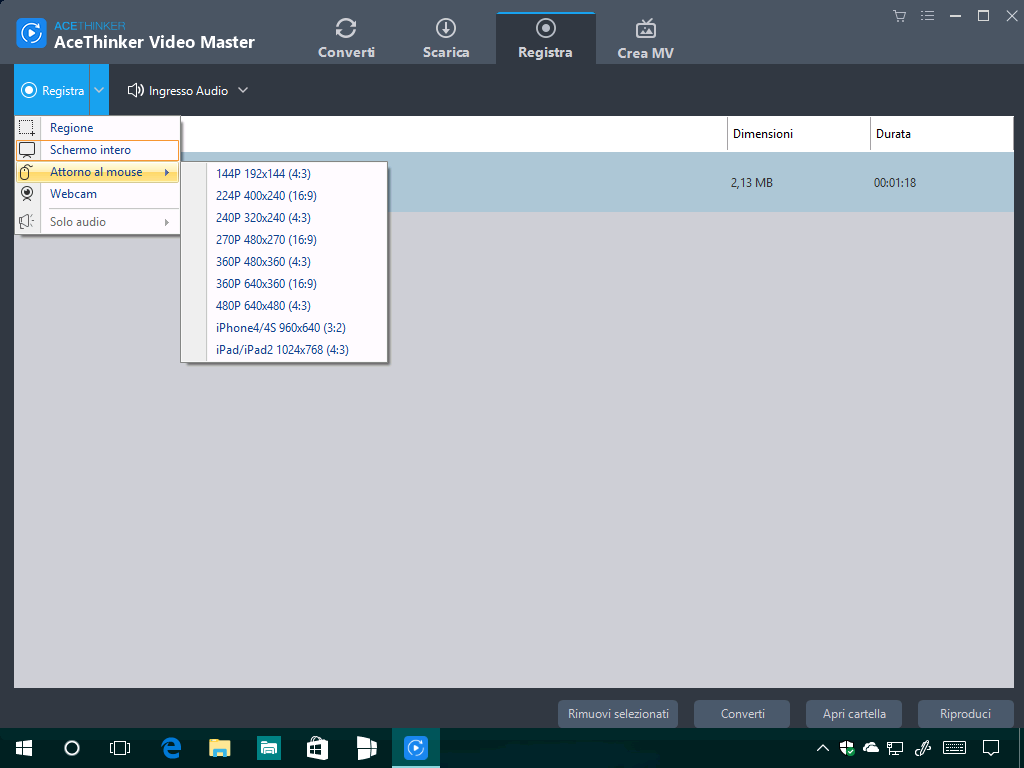The image size is (1024, 768).
Task: Open Windows Defender security tray icon
Action: (847, 748)
